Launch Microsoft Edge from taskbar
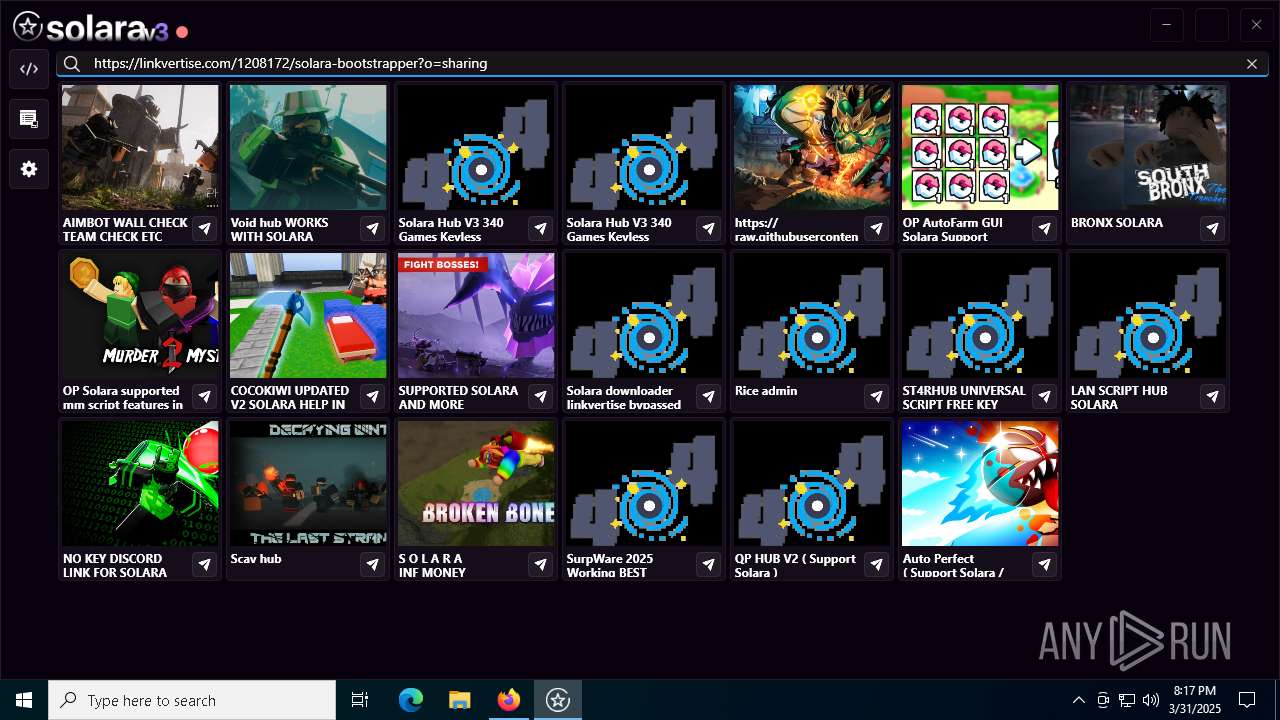The height and width of the screenshot is (720, 1280). pyautogui.click(x=411, y=700)
